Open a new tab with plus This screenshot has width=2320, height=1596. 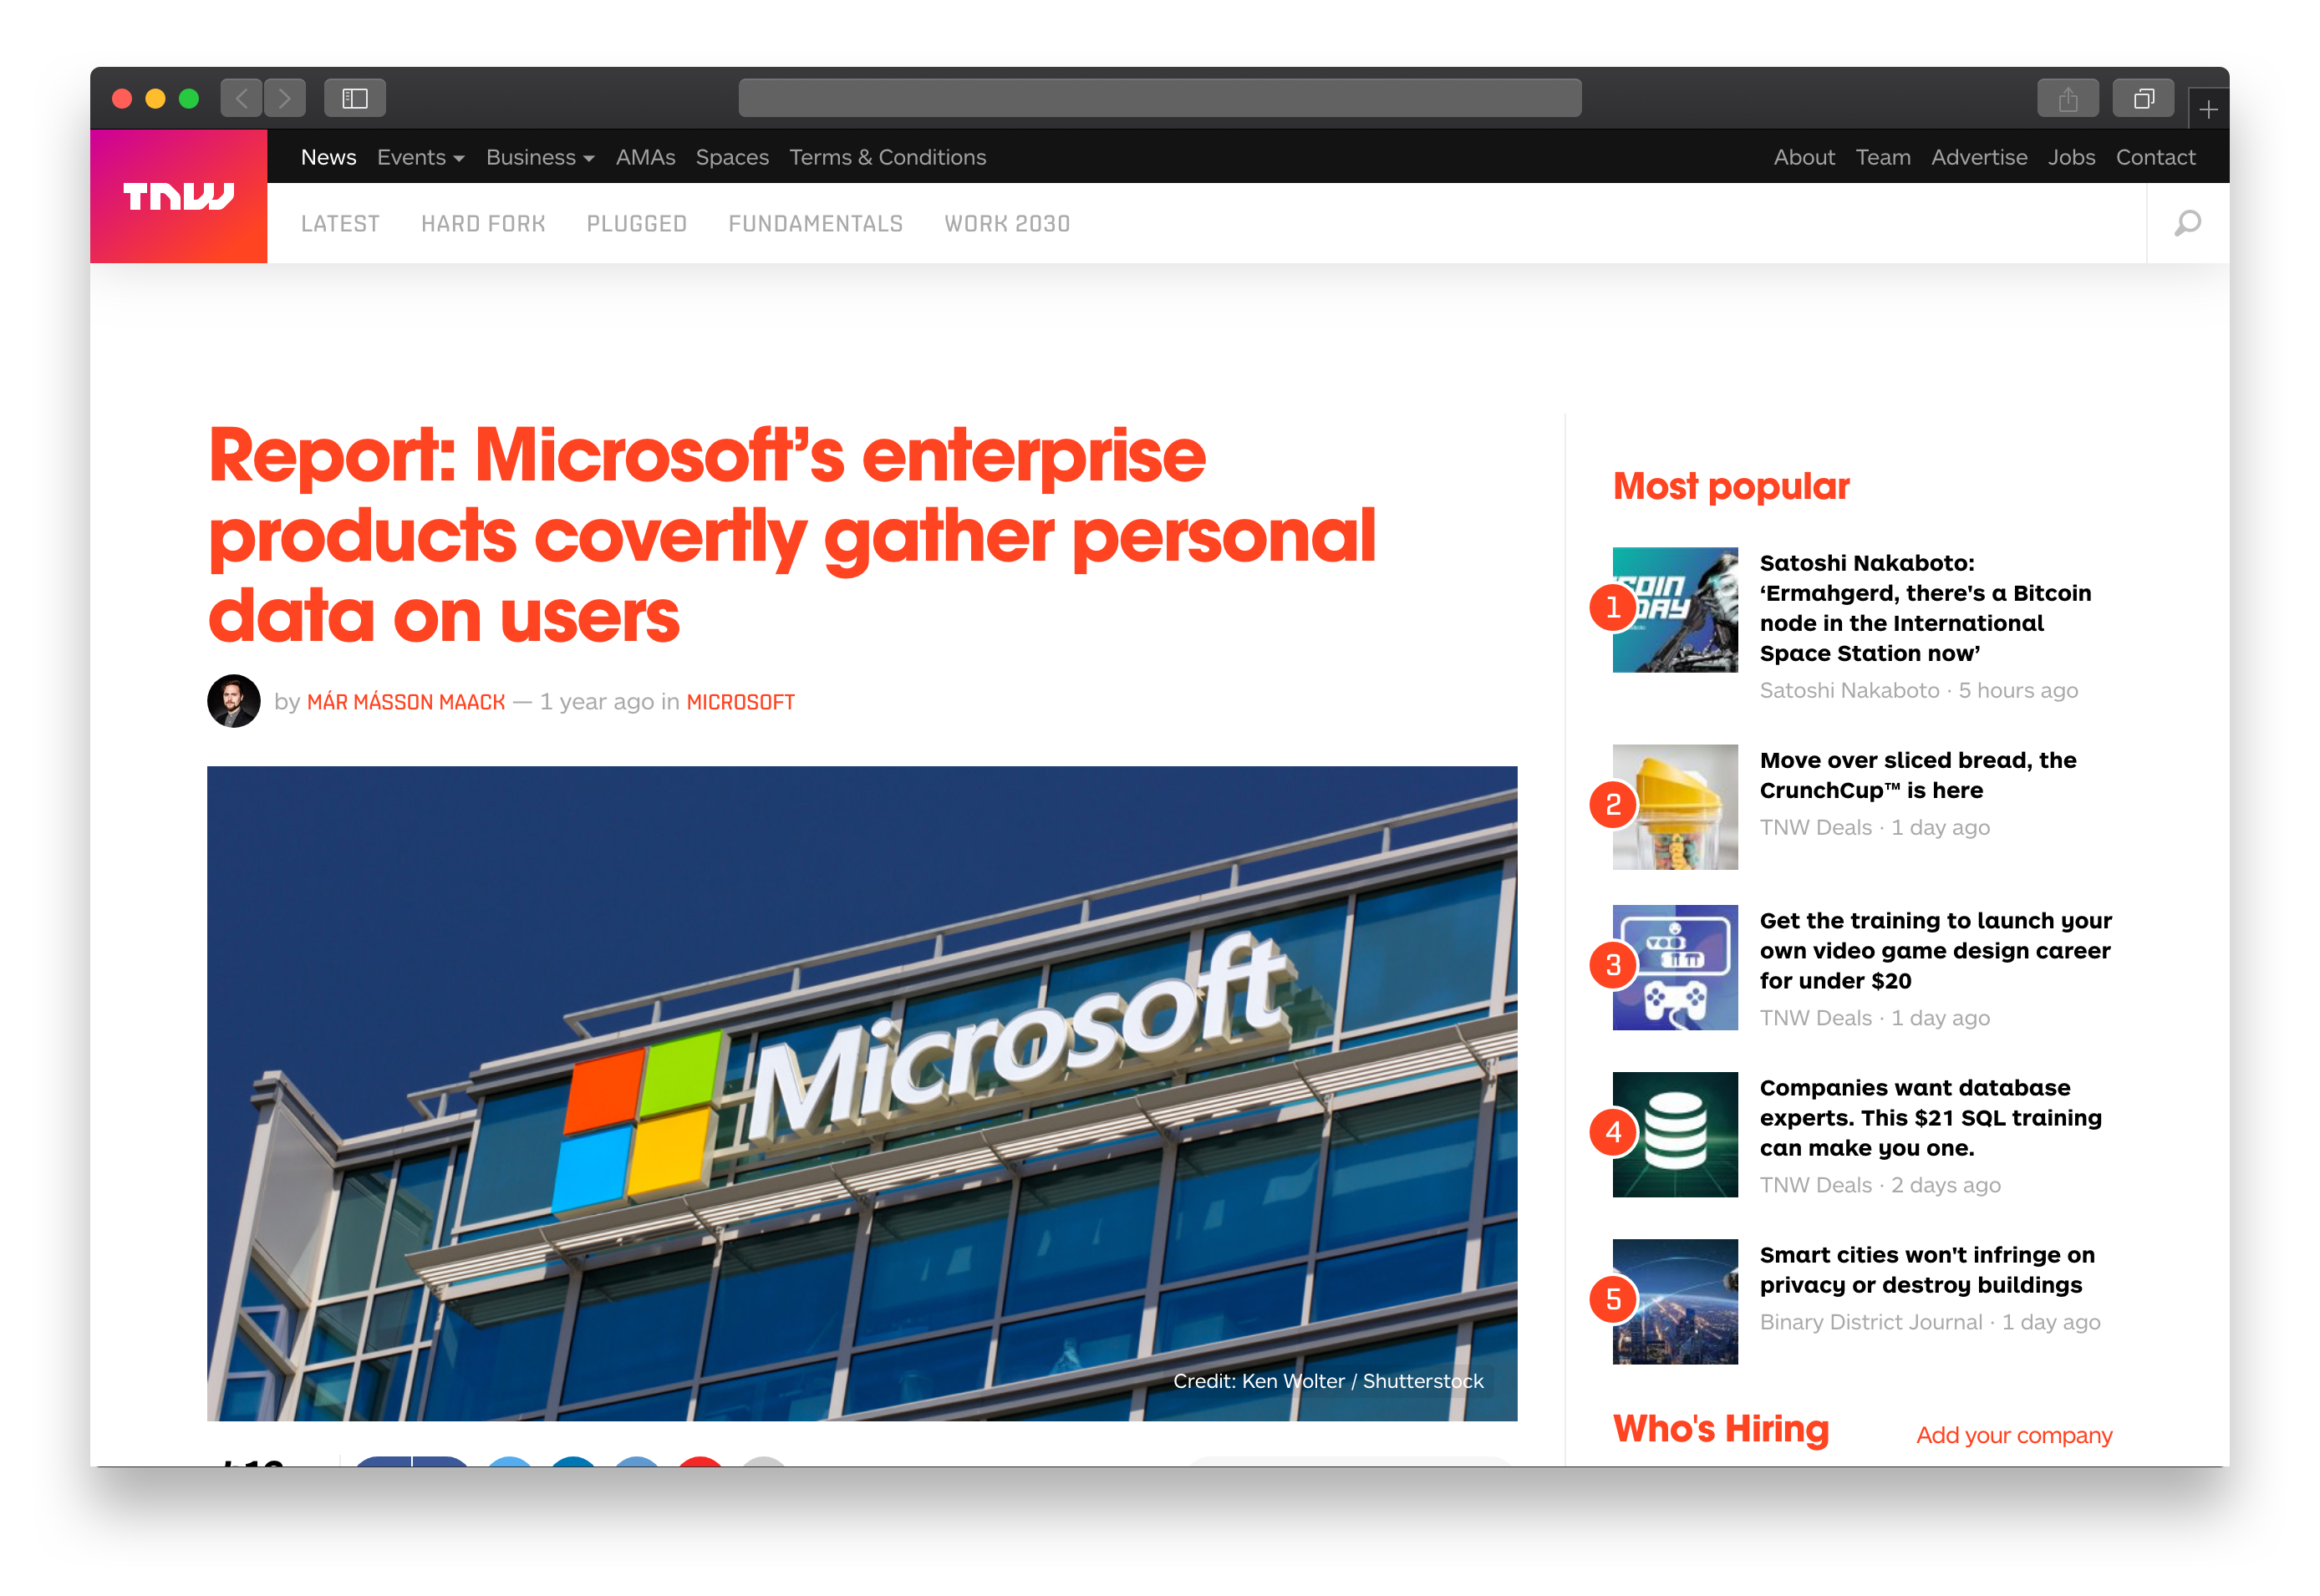pyautogui.click(x=2208, y=109)
